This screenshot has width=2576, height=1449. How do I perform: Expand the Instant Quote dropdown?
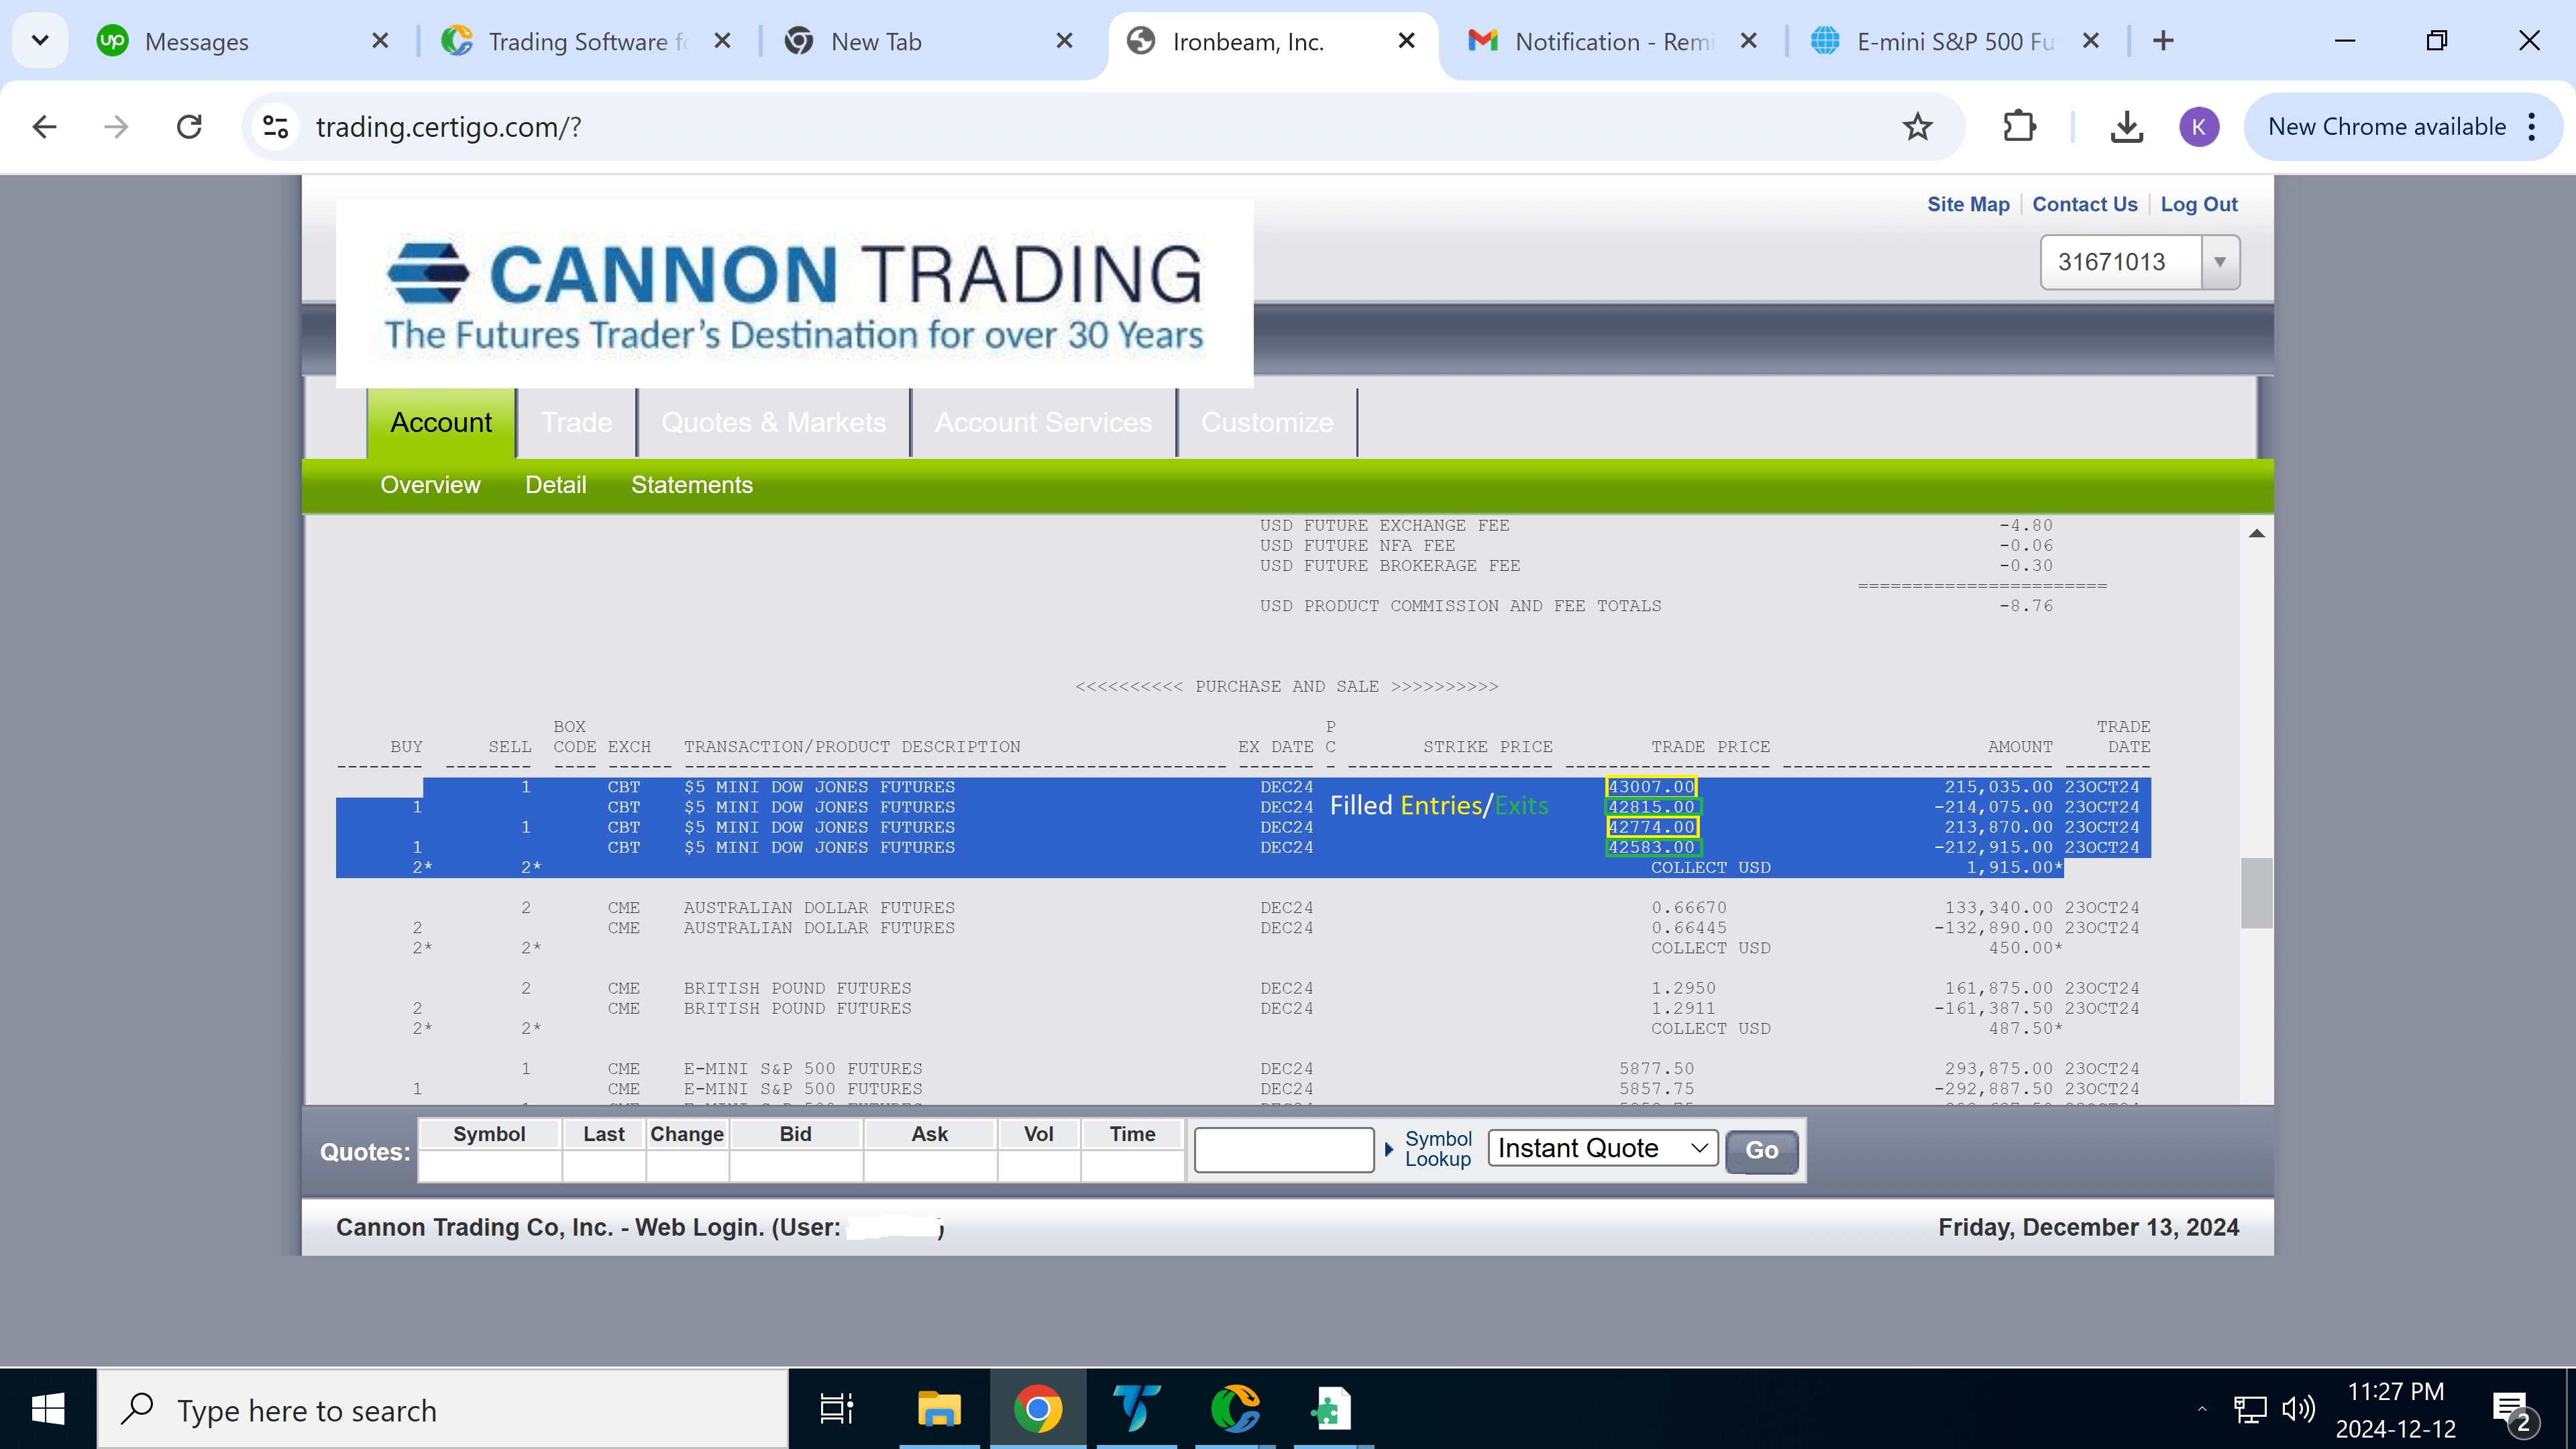1603,1149
